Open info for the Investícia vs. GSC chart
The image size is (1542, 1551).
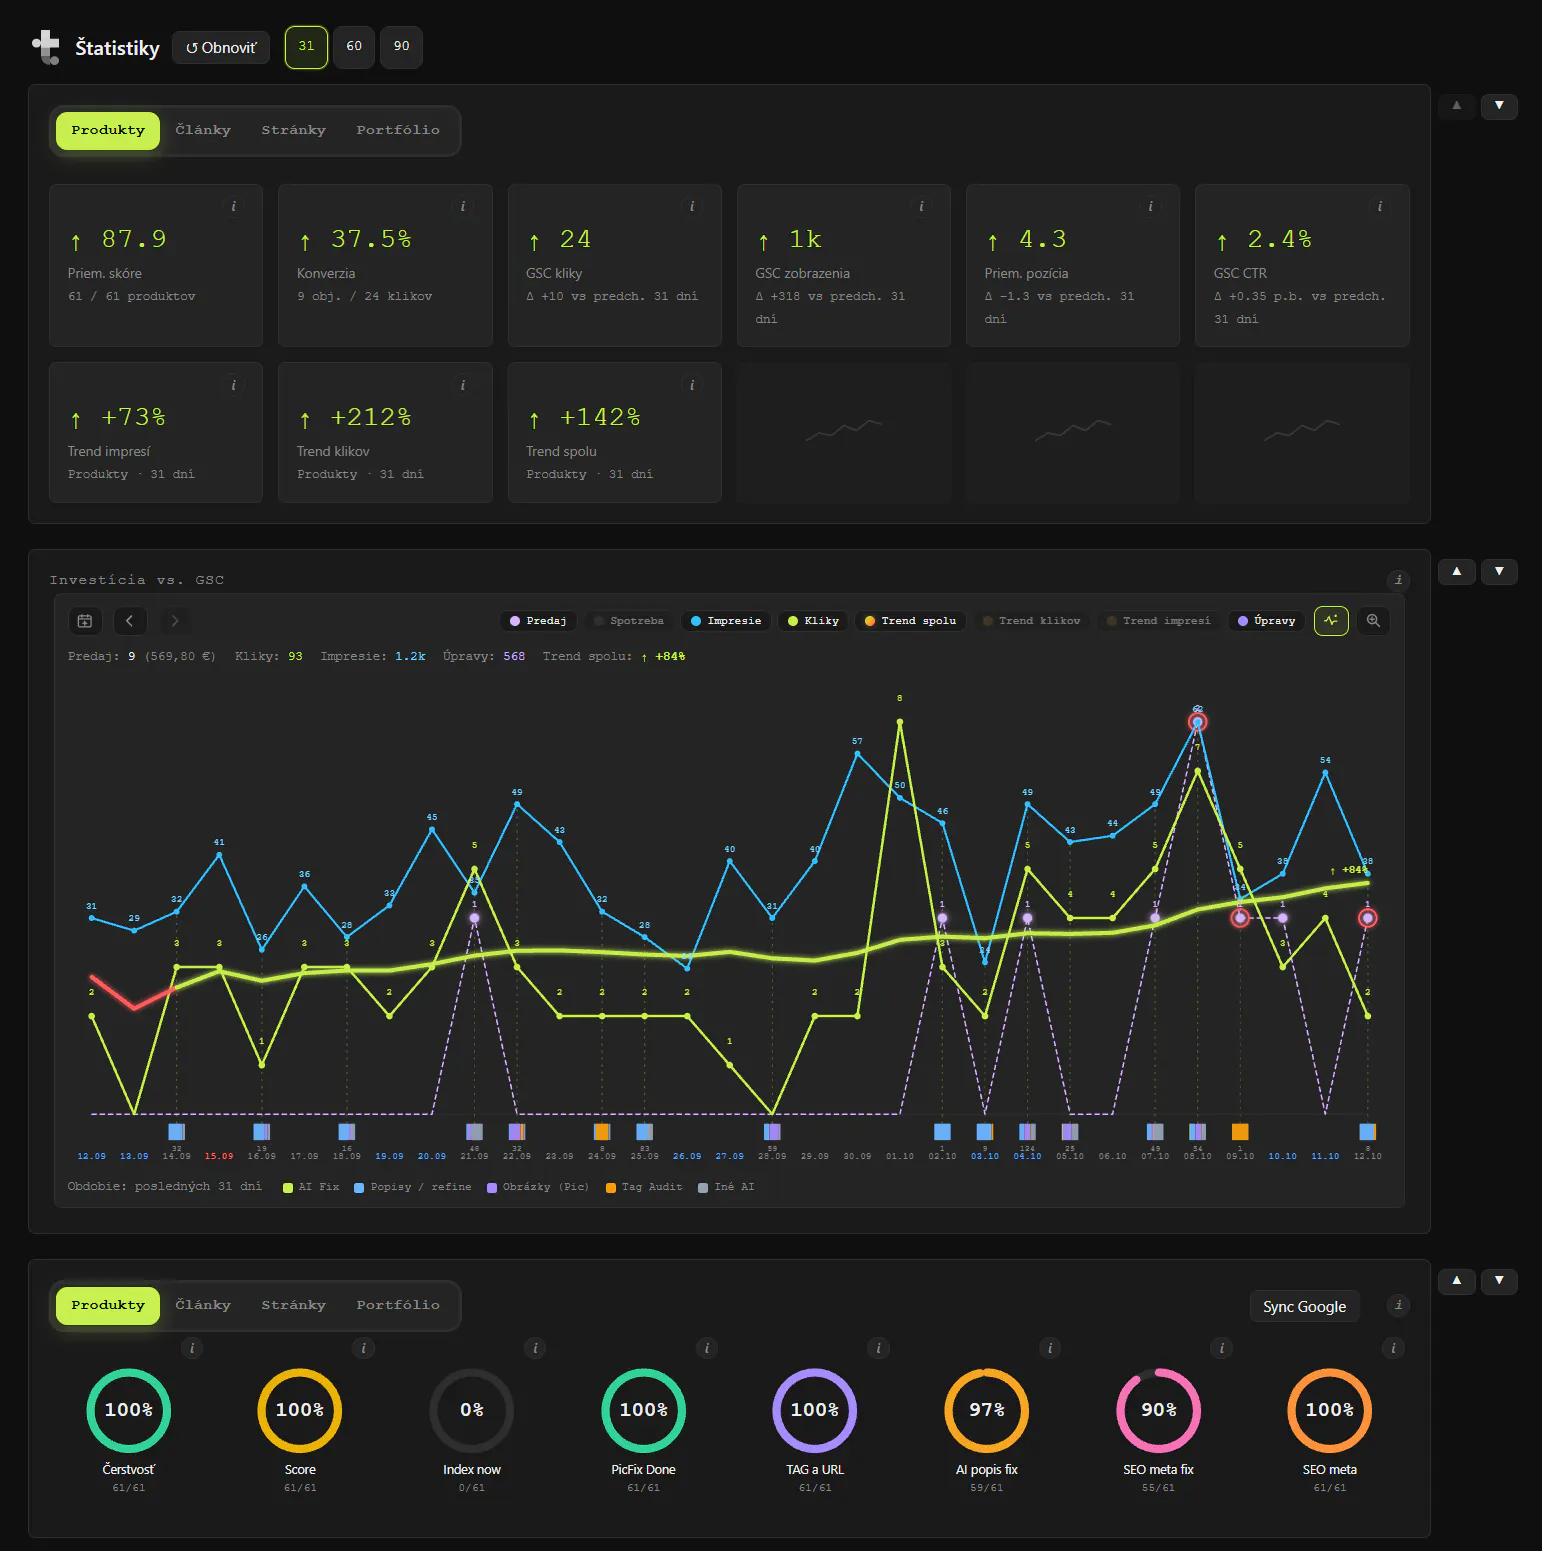tap(1399, 579)
